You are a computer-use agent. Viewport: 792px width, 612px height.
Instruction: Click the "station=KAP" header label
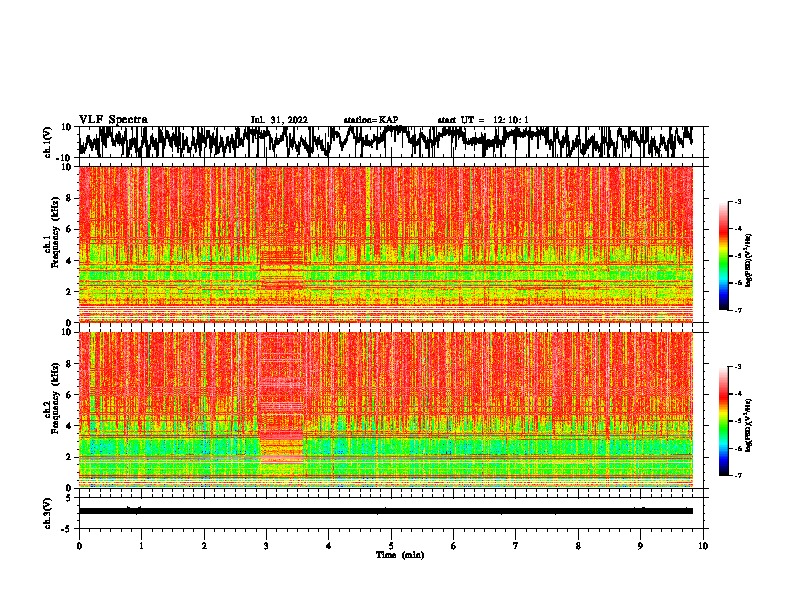click(371, 120)
